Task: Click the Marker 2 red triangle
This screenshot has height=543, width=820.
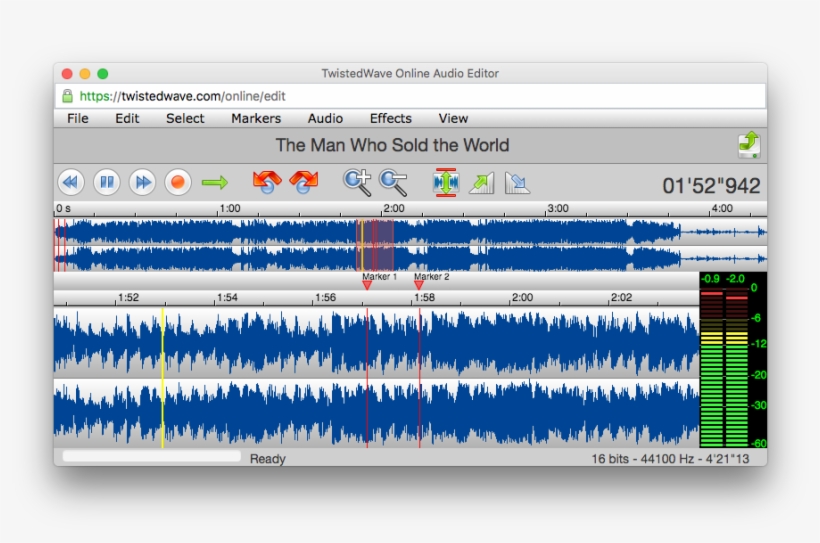Action: point(419,285)
